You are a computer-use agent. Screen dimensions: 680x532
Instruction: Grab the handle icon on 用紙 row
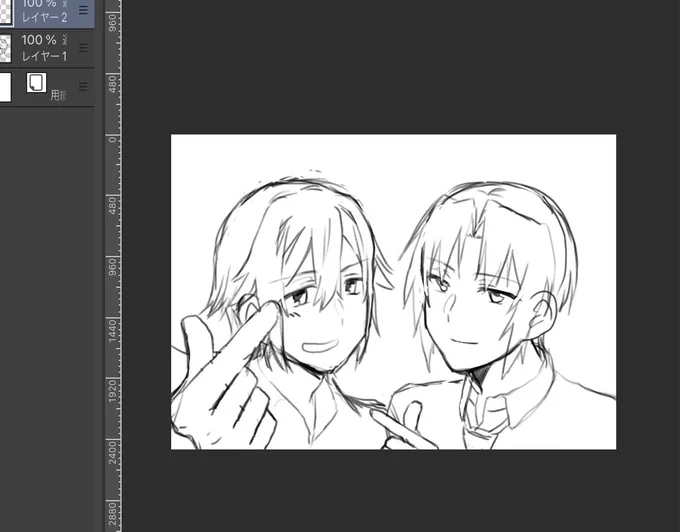83,87
